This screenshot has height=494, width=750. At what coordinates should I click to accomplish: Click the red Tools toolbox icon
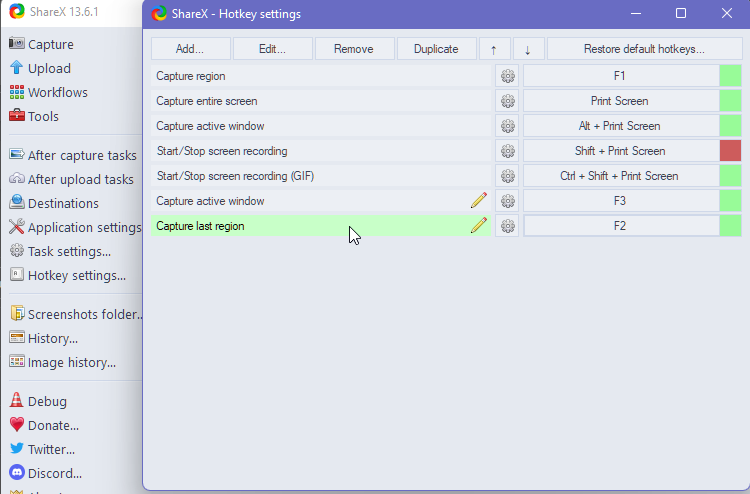click(x=17, y=115)
